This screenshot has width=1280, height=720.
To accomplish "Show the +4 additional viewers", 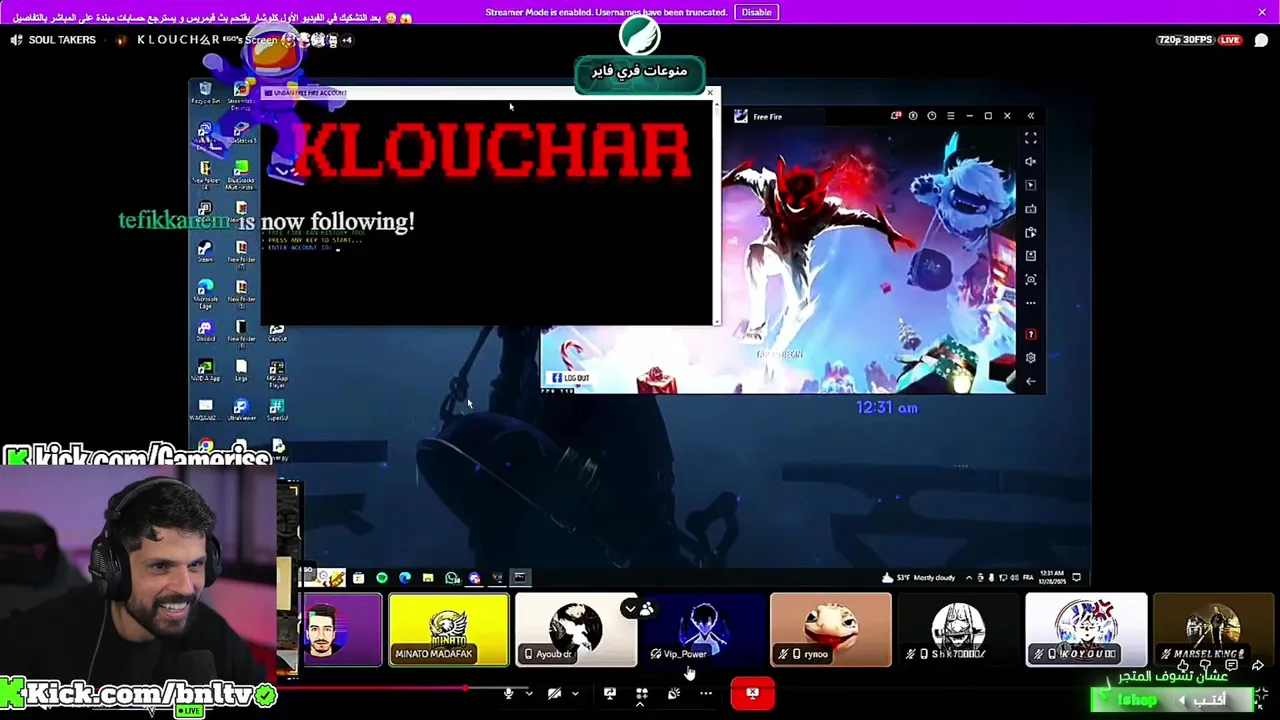I will tap(346, 40).
